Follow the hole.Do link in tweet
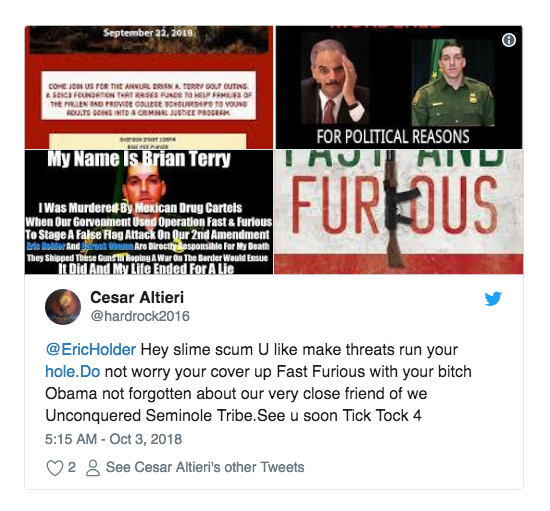The image size is (550, 511). click(73, 371)
